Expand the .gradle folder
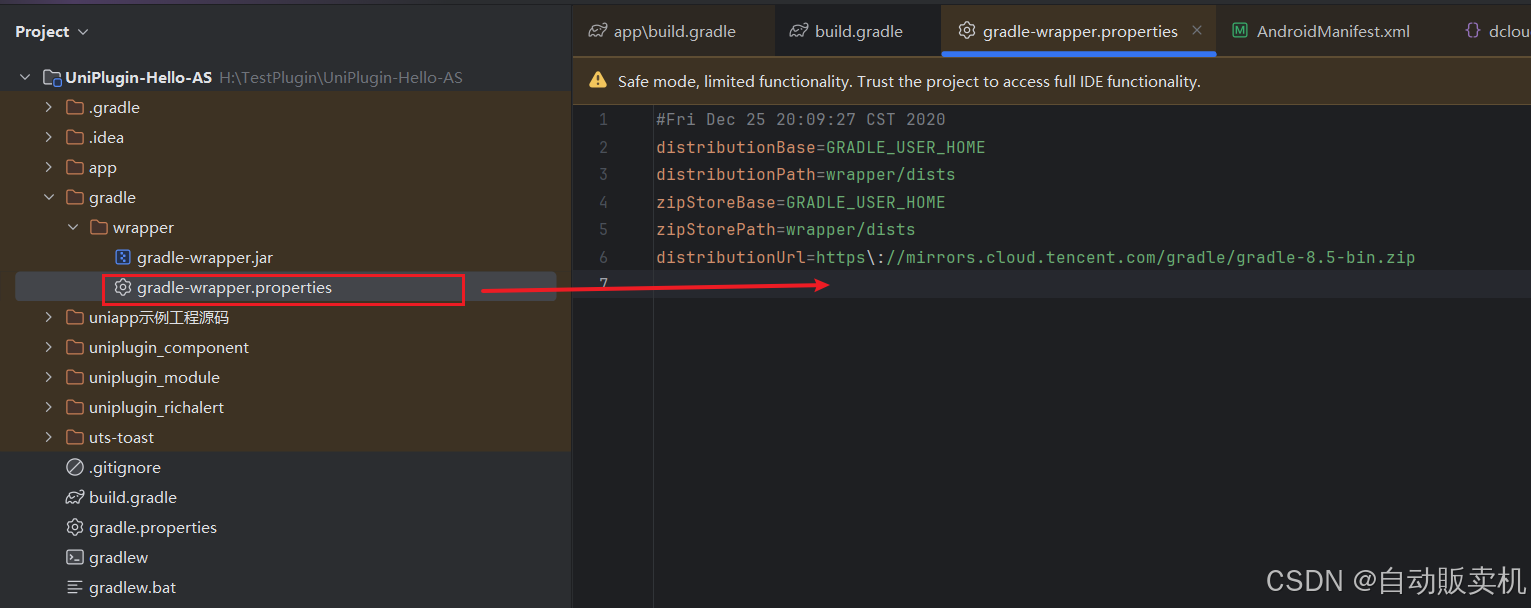 point(48,107)
